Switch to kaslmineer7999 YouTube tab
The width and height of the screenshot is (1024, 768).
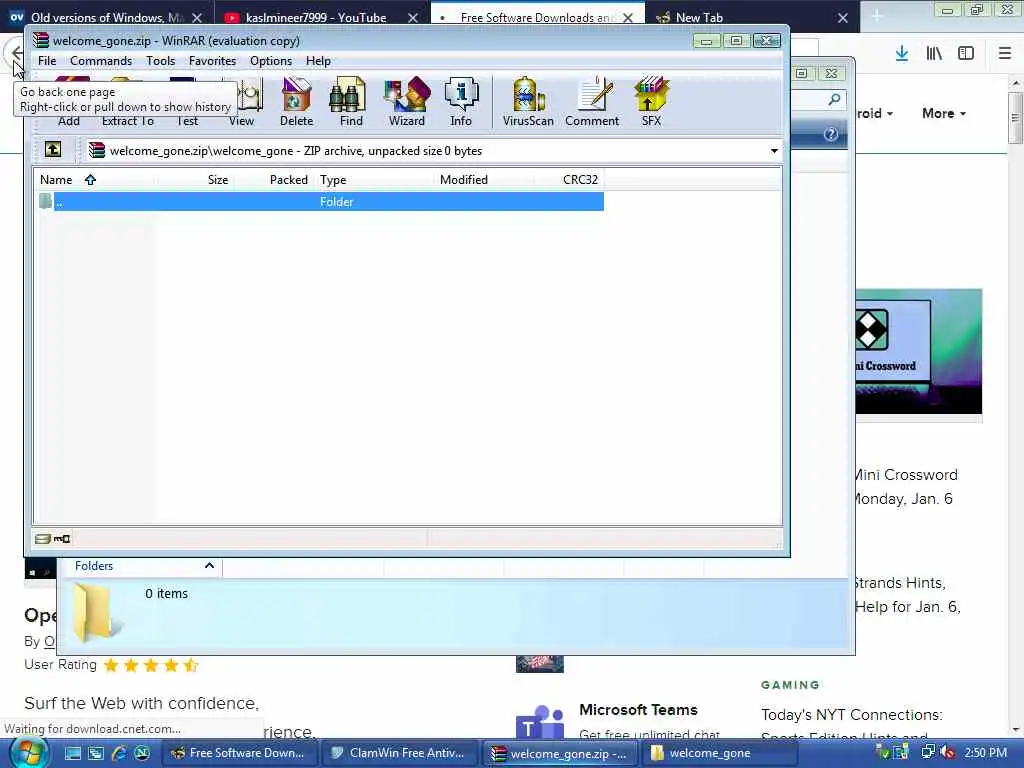pos(316,18)
